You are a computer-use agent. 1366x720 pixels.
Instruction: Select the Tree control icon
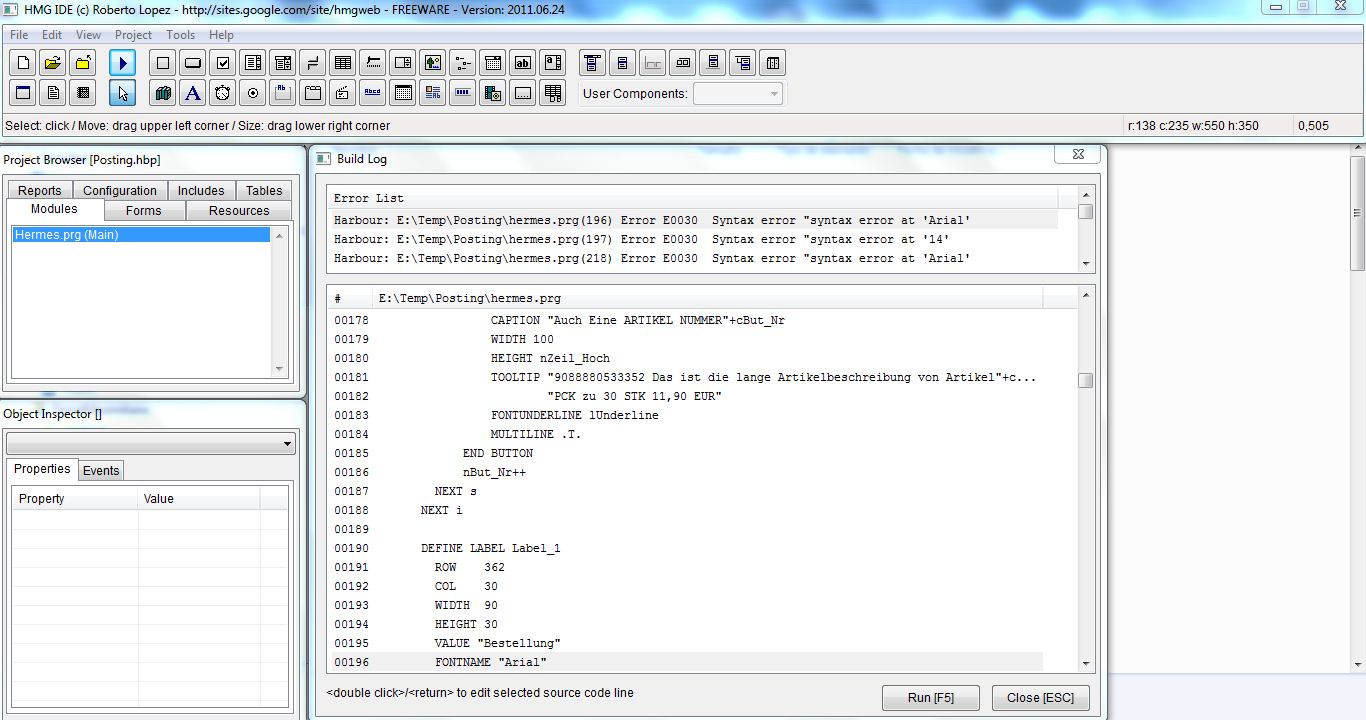click(x=463, y=63)
